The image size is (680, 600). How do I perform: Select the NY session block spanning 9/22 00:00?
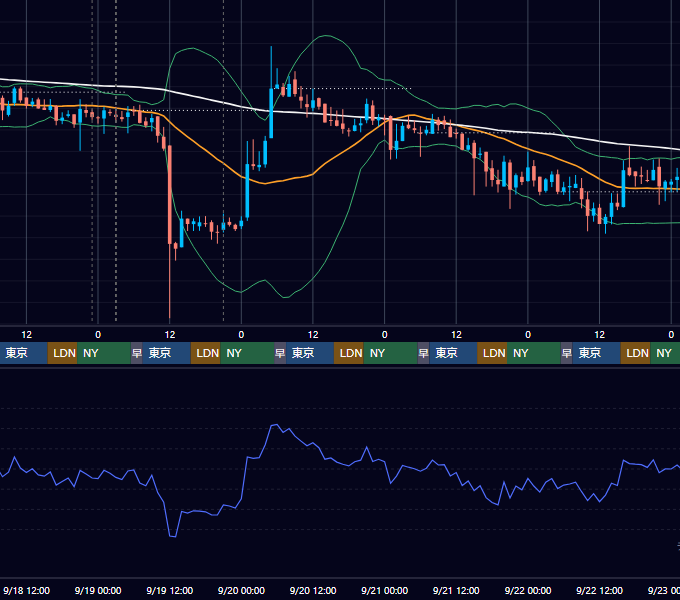534,353
